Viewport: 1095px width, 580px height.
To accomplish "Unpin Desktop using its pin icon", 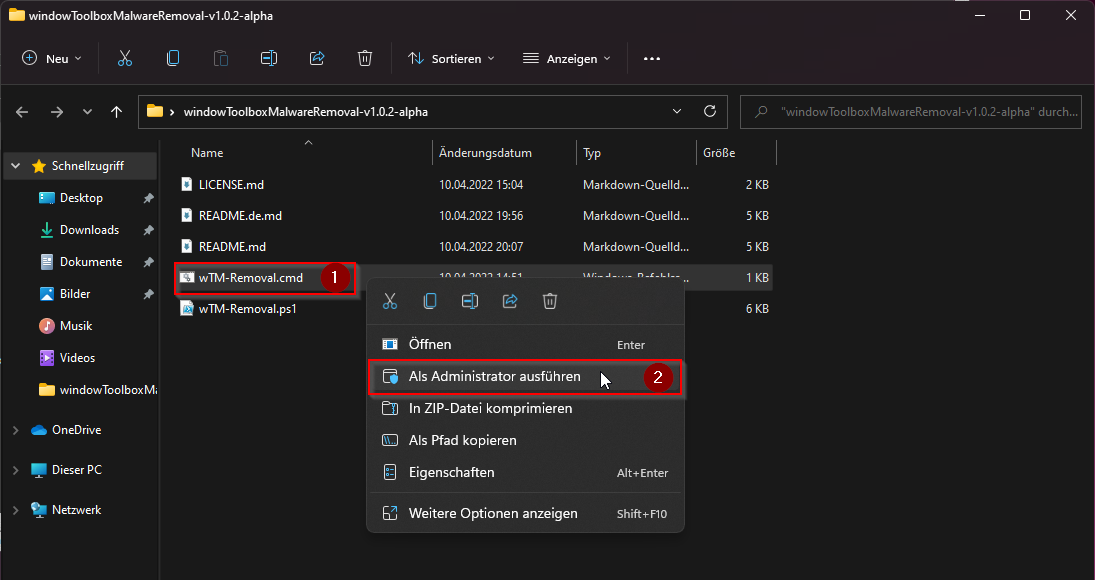I will (x=148, y=198).
